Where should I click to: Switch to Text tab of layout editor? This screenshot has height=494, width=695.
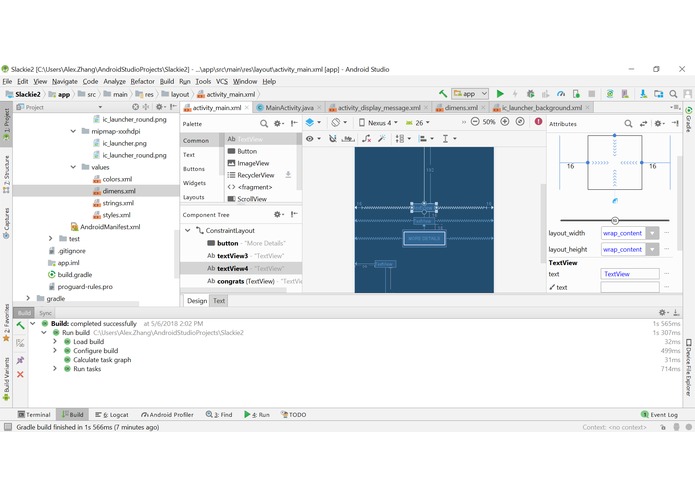coord(219,300)
